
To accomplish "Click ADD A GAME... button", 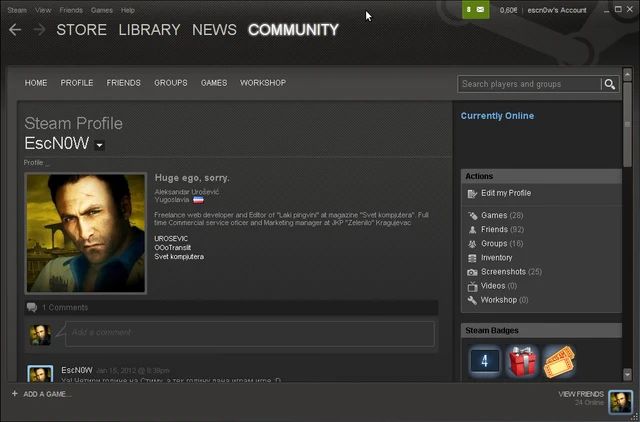I will click(x=47, y=394).
